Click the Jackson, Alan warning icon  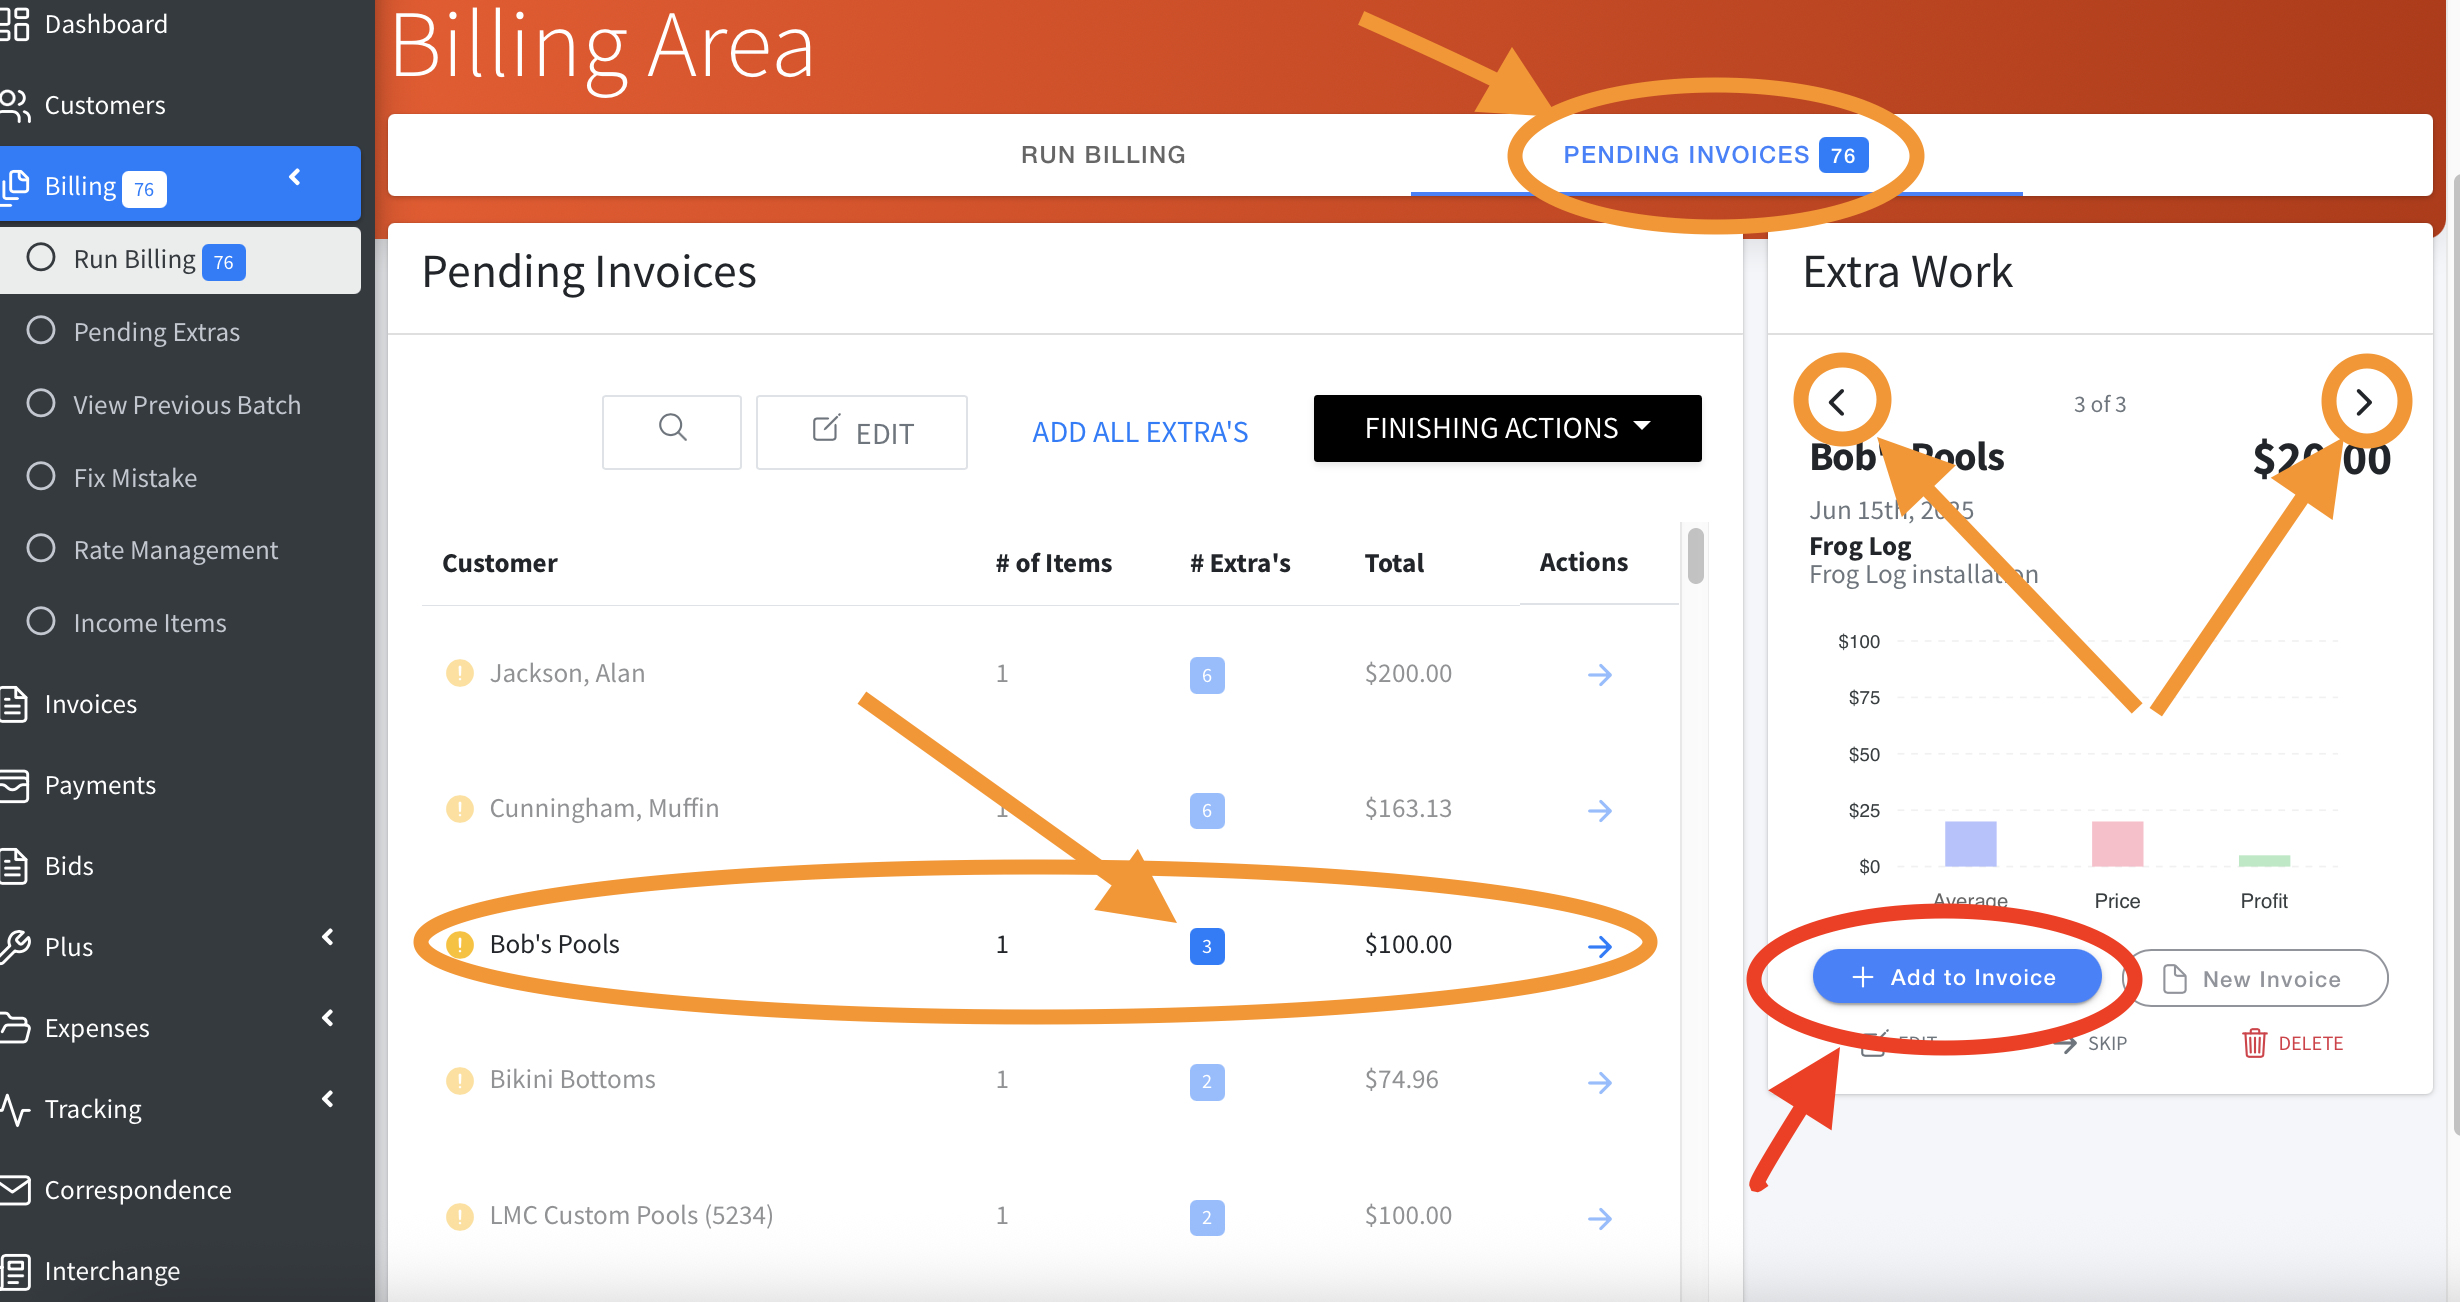click(459, 673)
